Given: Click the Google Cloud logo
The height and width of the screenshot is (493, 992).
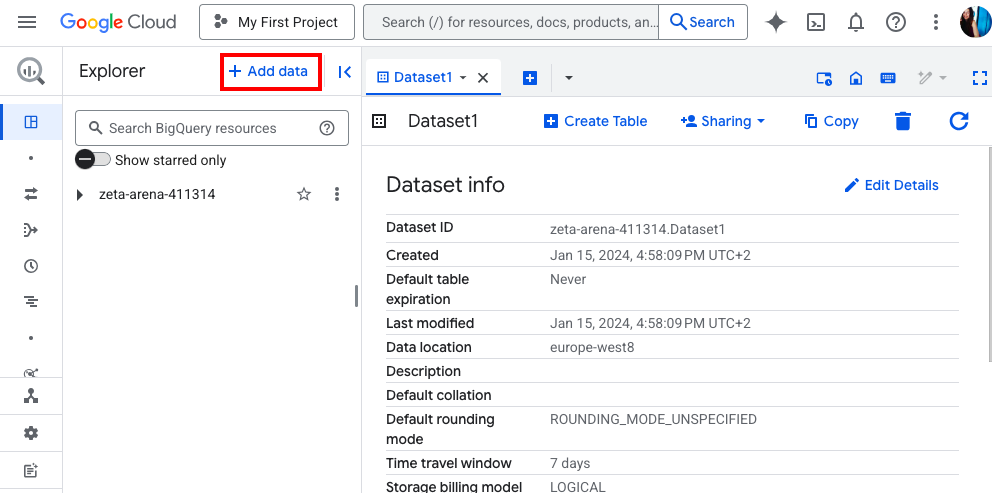Looking at the screenshot, I should (117, 22).
